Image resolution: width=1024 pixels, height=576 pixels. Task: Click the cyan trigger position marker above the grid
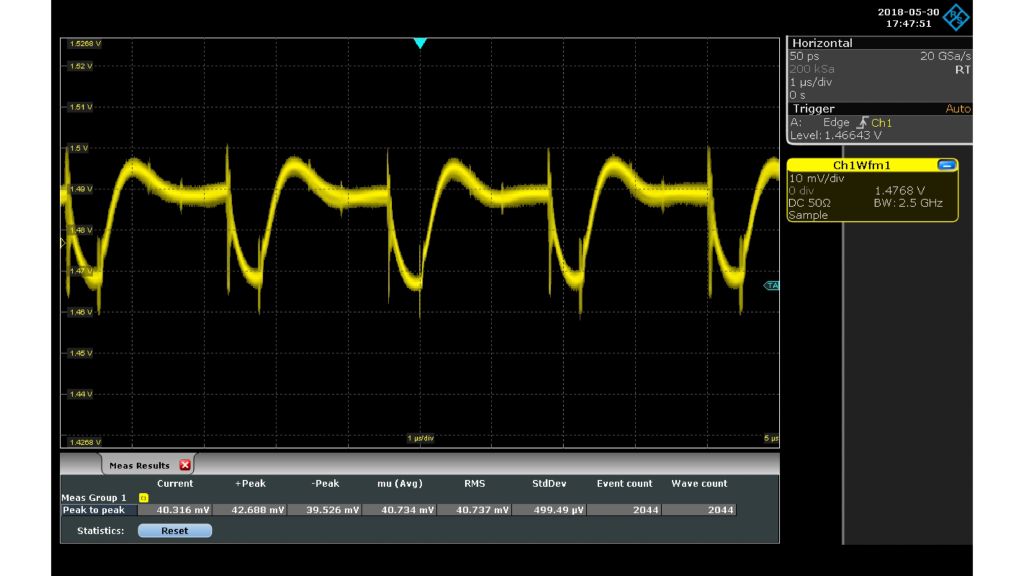click(420, 40)
